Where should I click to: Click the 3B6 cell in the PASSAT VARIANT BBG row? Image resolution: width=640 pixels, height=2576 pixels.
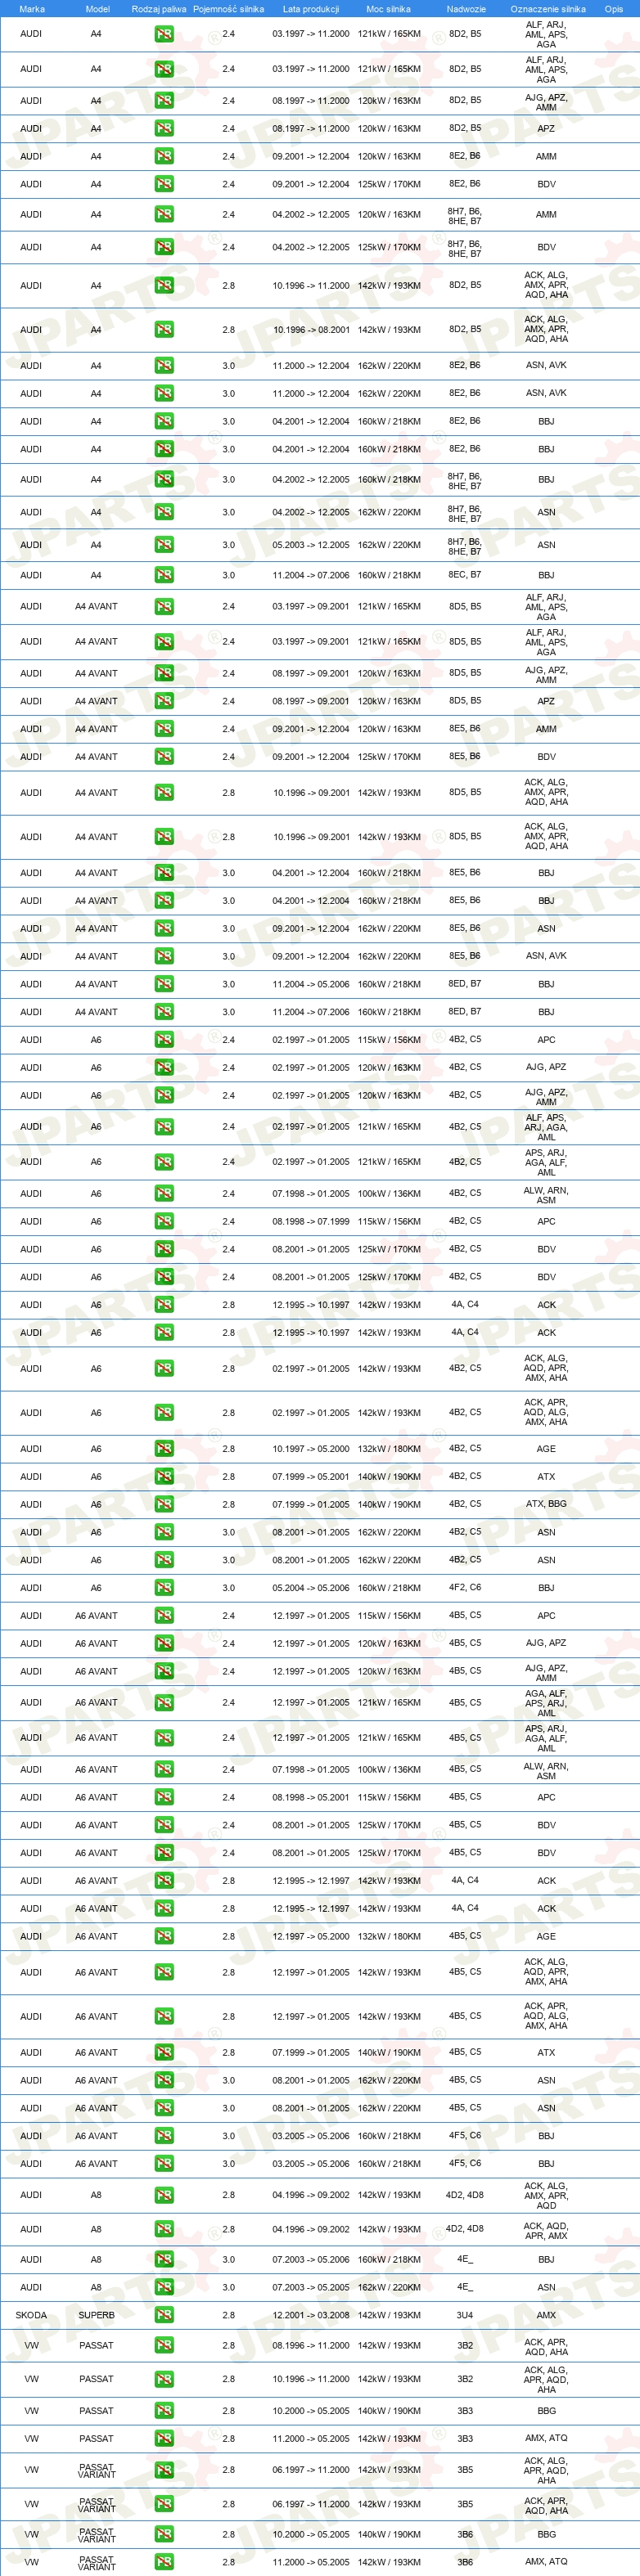[x=465, y=2534]
